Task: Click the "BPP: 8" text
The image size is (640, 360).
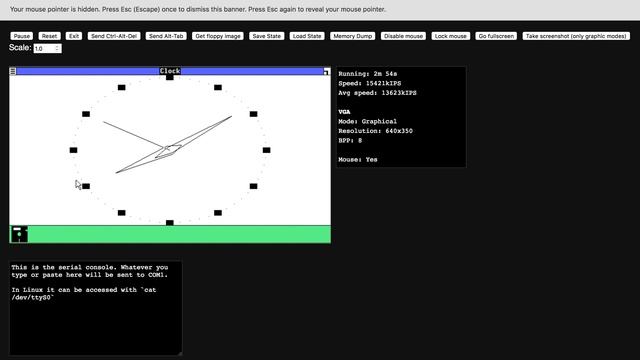Action: (x=350, y=140)
